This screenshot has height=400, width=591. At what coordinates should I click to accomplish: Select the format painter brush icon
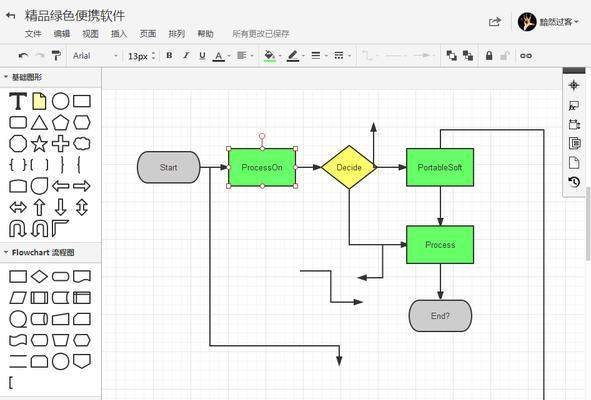pos(56,56)
